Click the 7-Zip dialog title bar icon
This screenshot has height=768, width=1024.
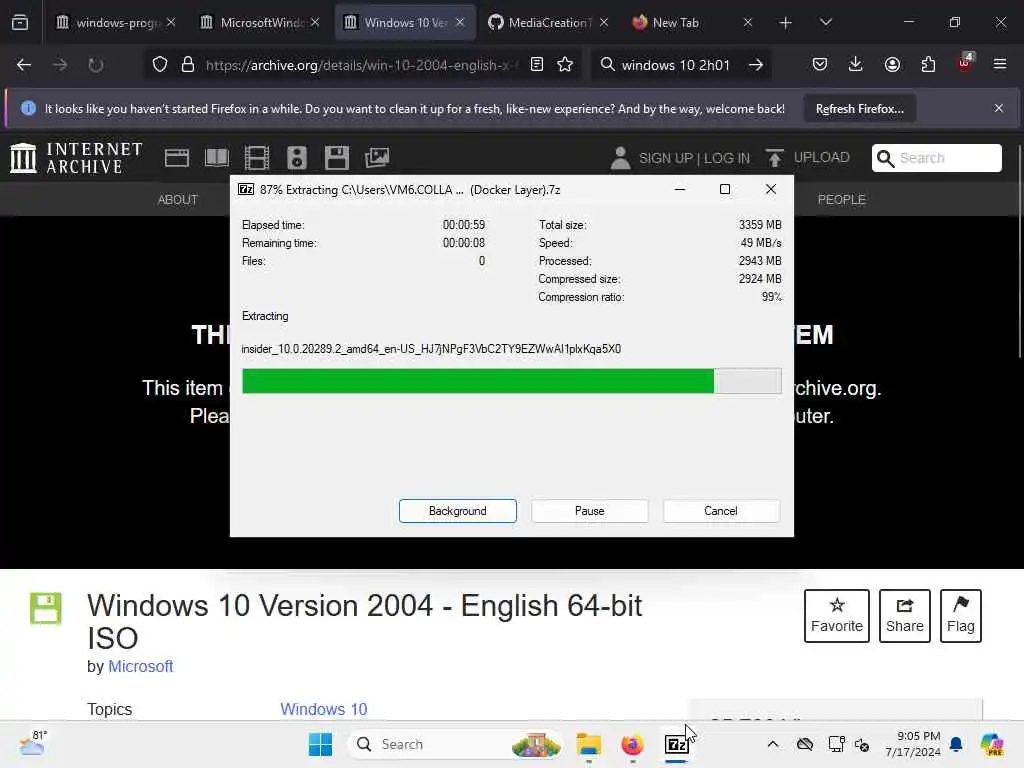click(x=246, y=189)
